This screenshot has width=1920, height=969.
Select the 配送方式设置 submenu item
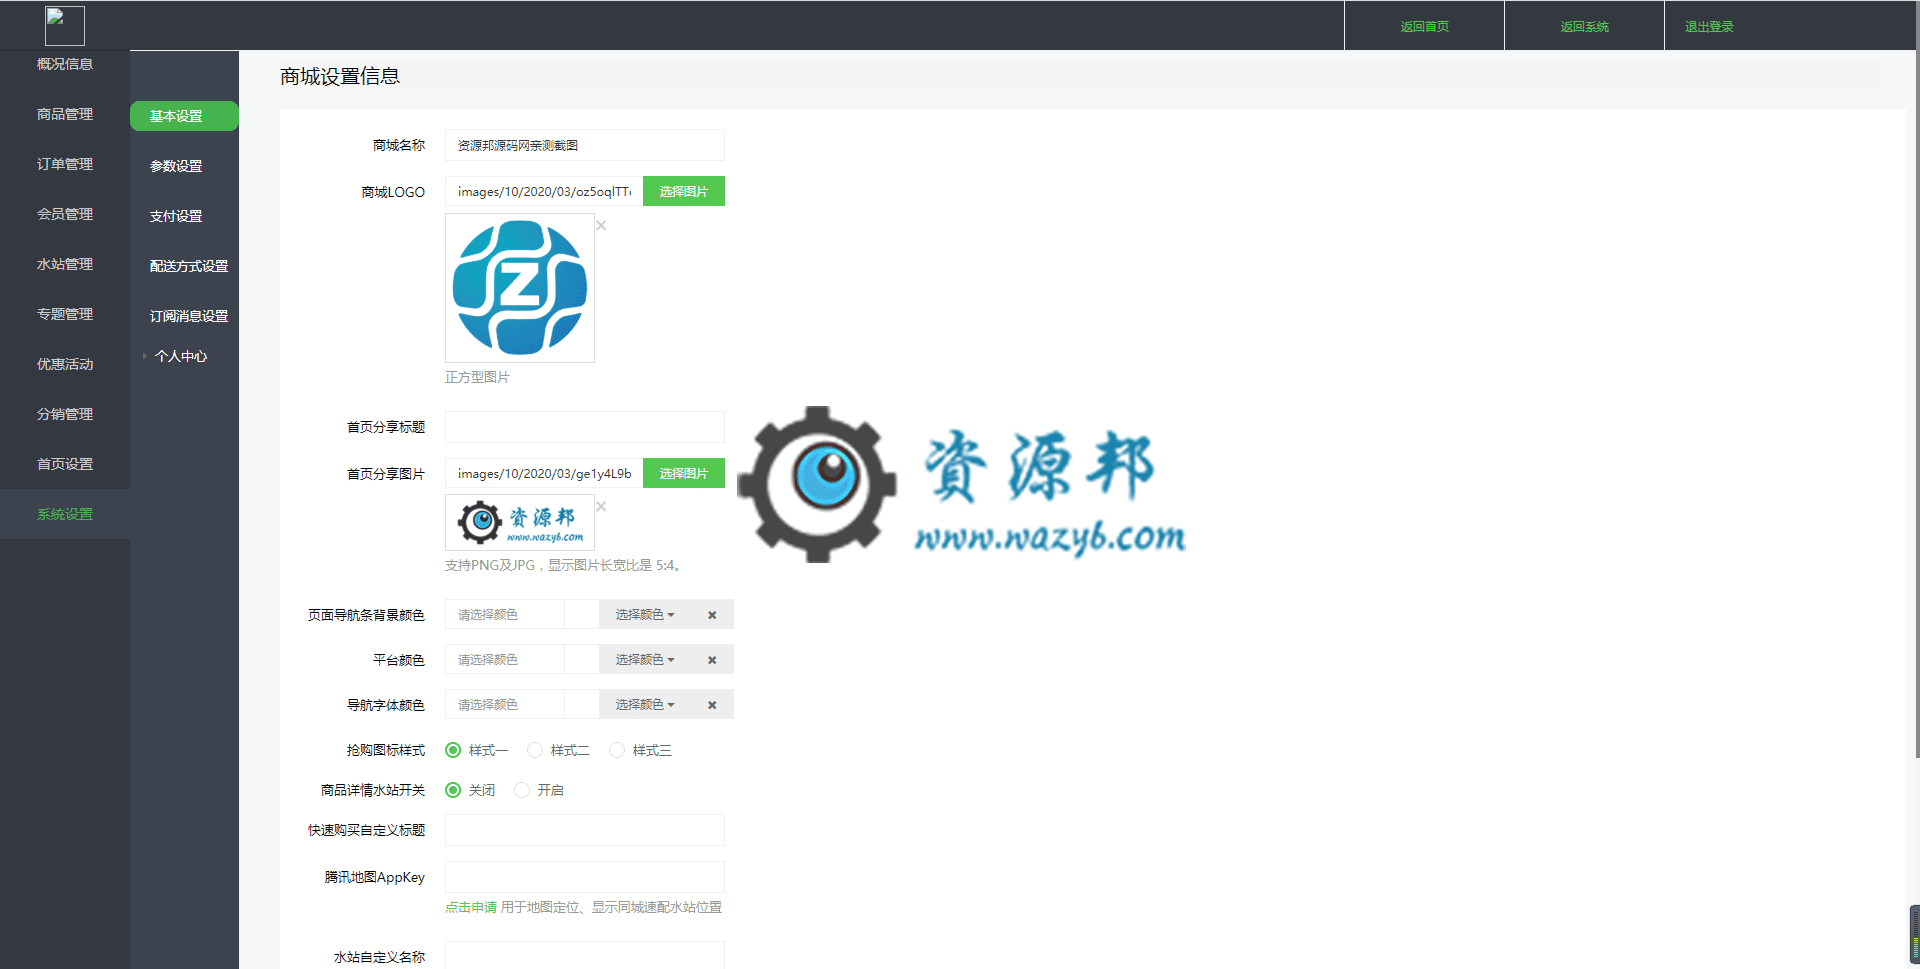[x=189, y=266]
